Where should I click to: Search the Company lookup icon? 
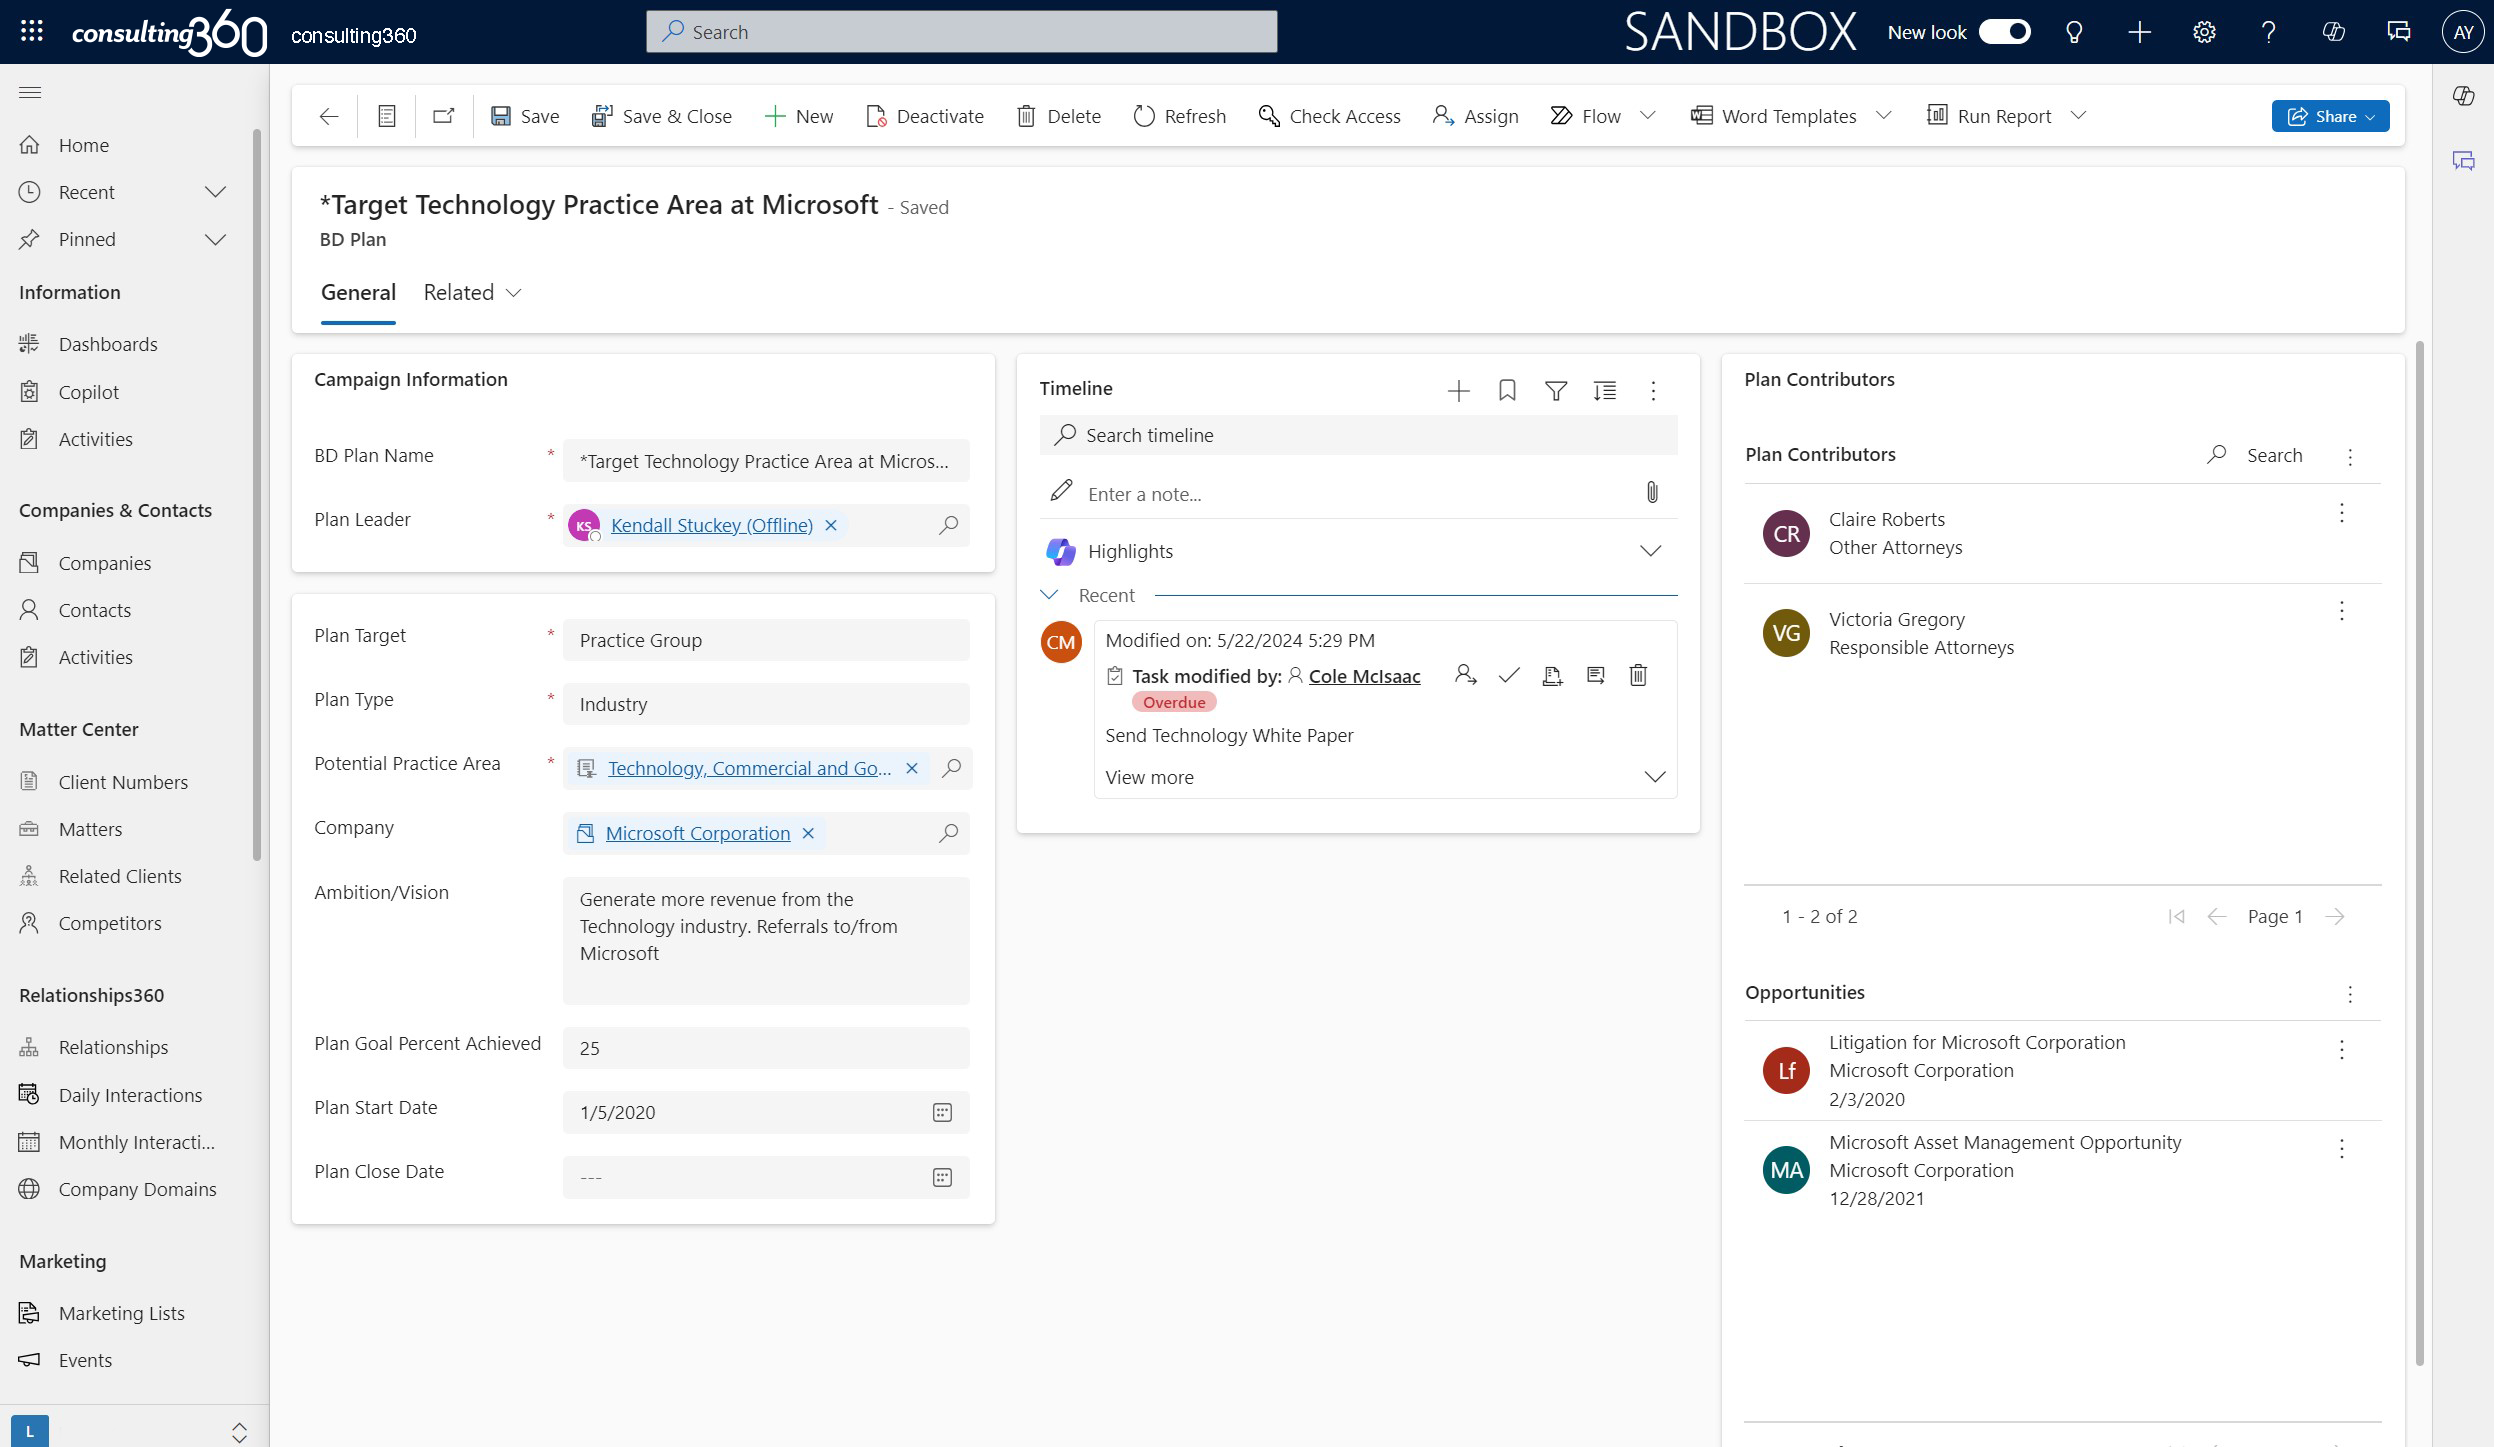(948, 833)
